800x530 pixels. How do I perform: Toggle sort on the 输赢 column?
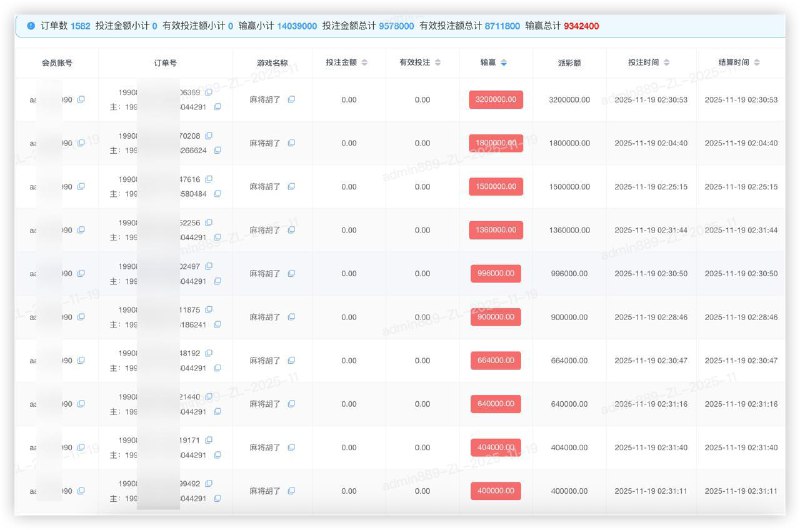tap(504, 62)
